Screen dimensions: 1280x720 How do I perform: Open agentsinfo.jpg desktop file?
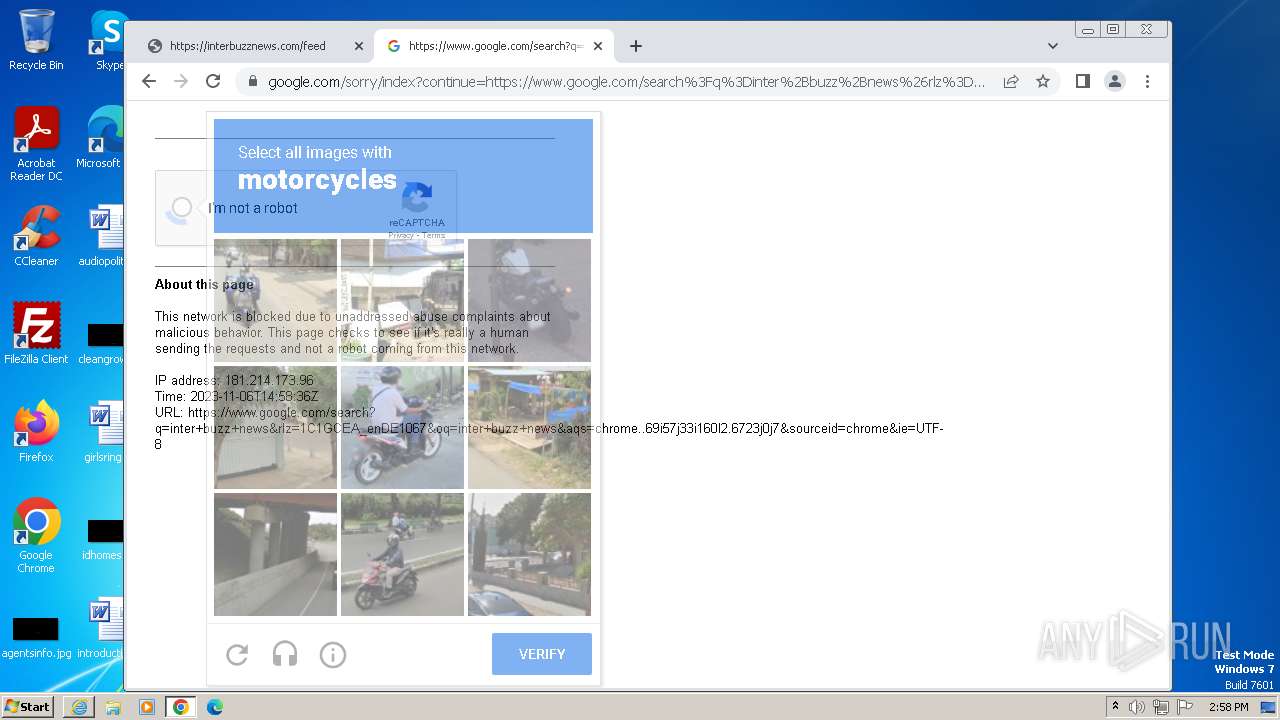click(36, 637)
